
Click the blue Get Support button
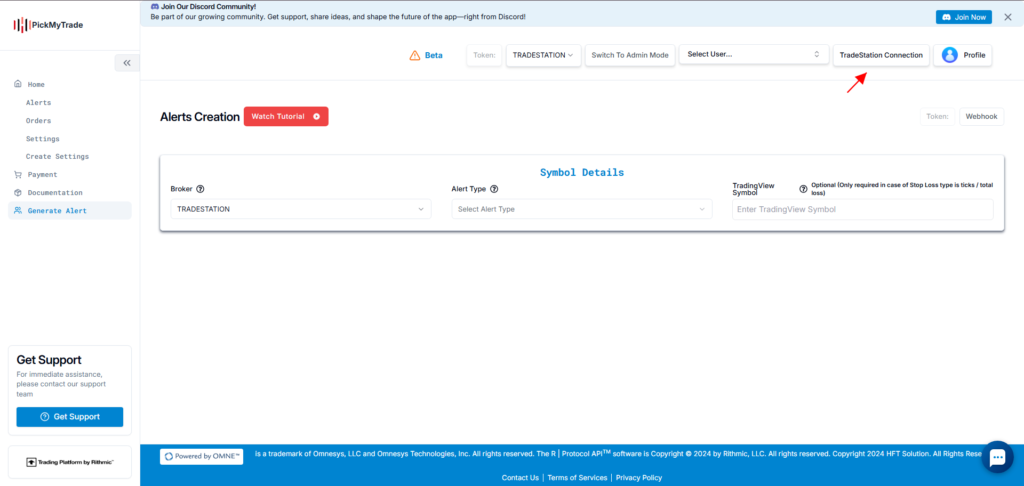coord(70,417)
